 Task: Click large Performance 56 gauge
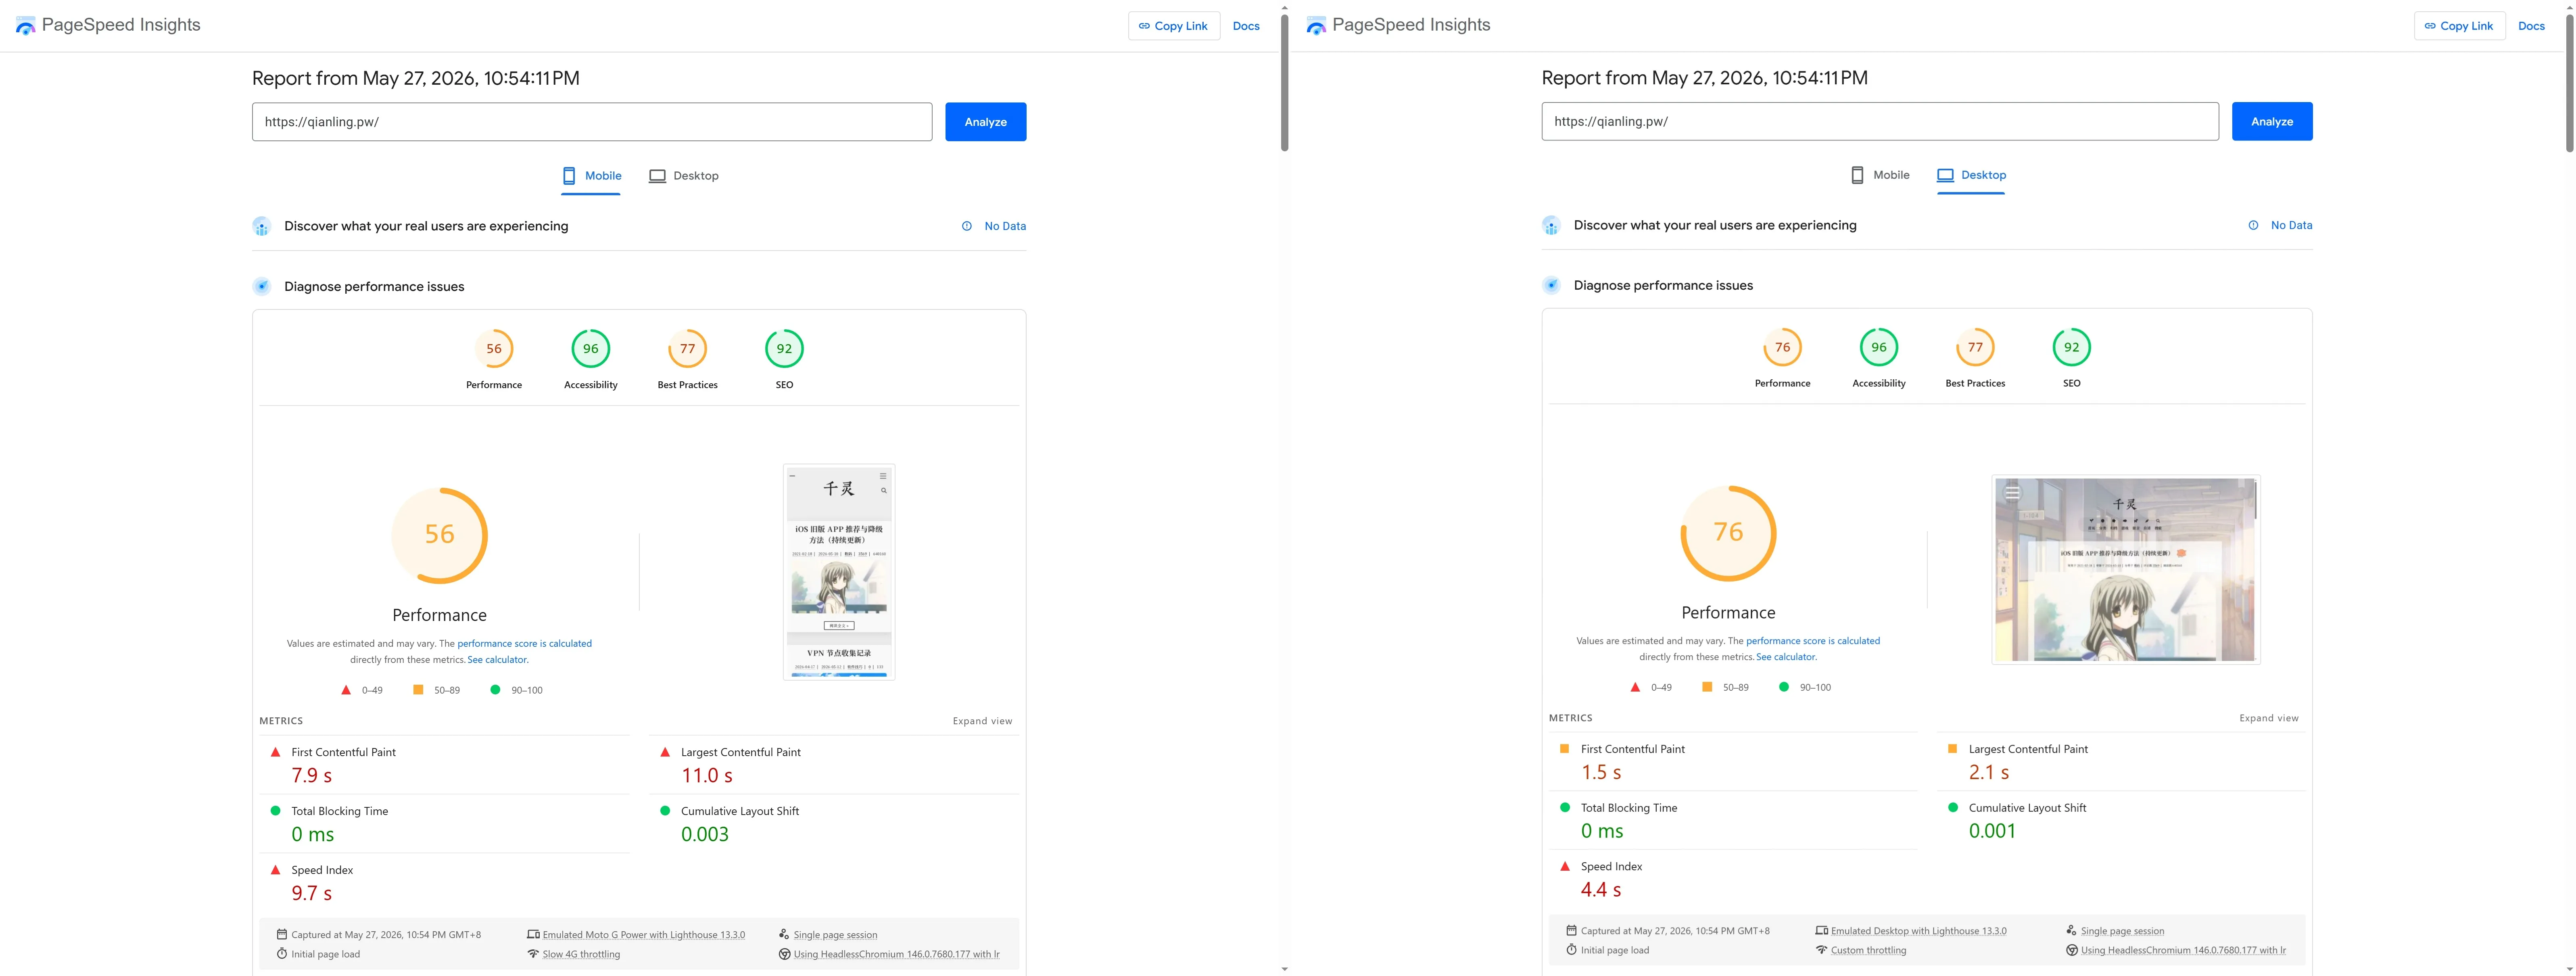[440, 535]
